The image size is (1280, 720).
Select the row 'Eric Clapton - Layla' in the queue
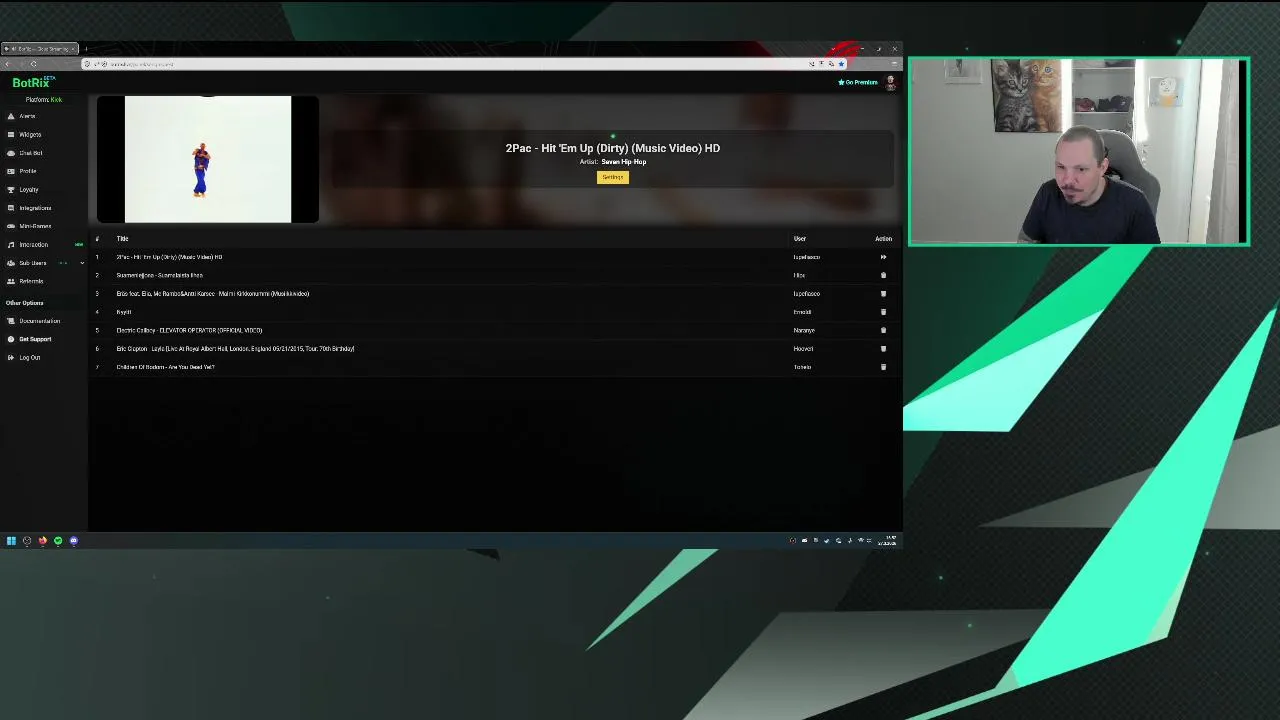tap(495, 349)
